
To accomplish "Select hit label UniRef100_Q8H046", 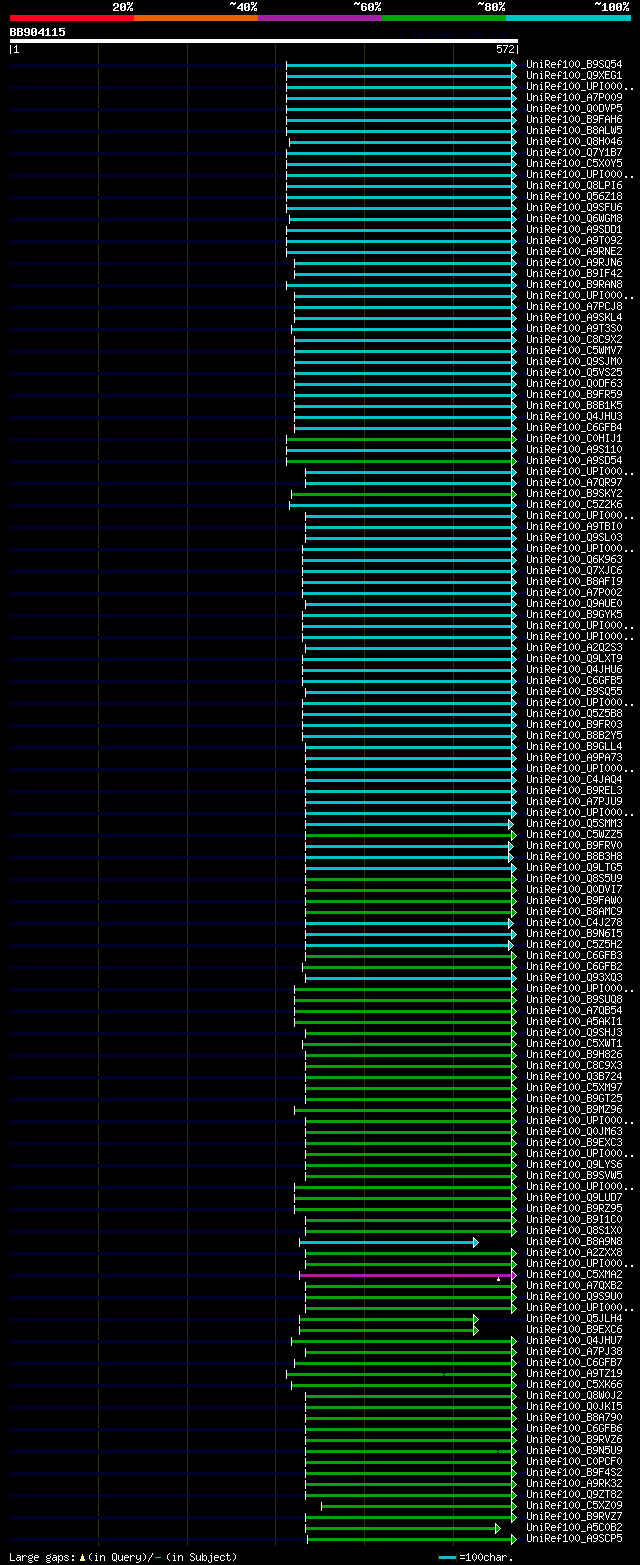I will 574,141.
